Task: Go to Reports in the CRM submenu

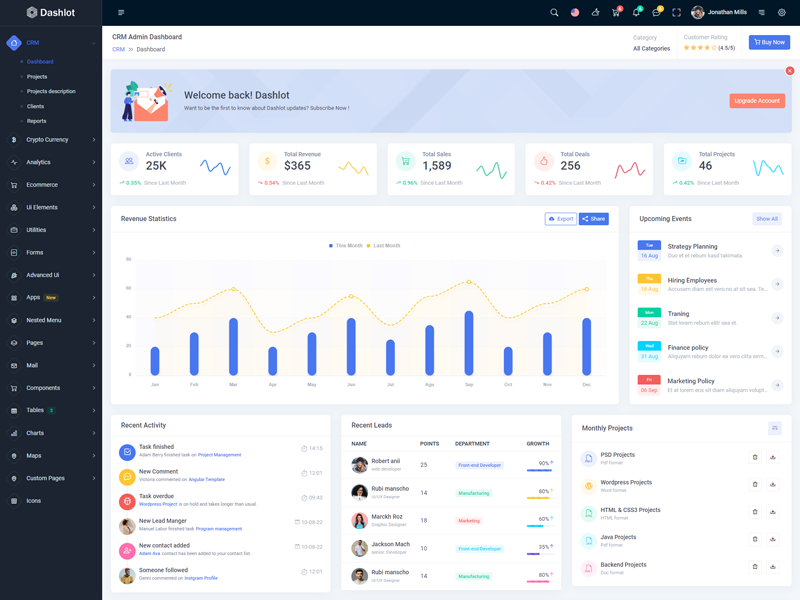Action: (x=37, y=121)
